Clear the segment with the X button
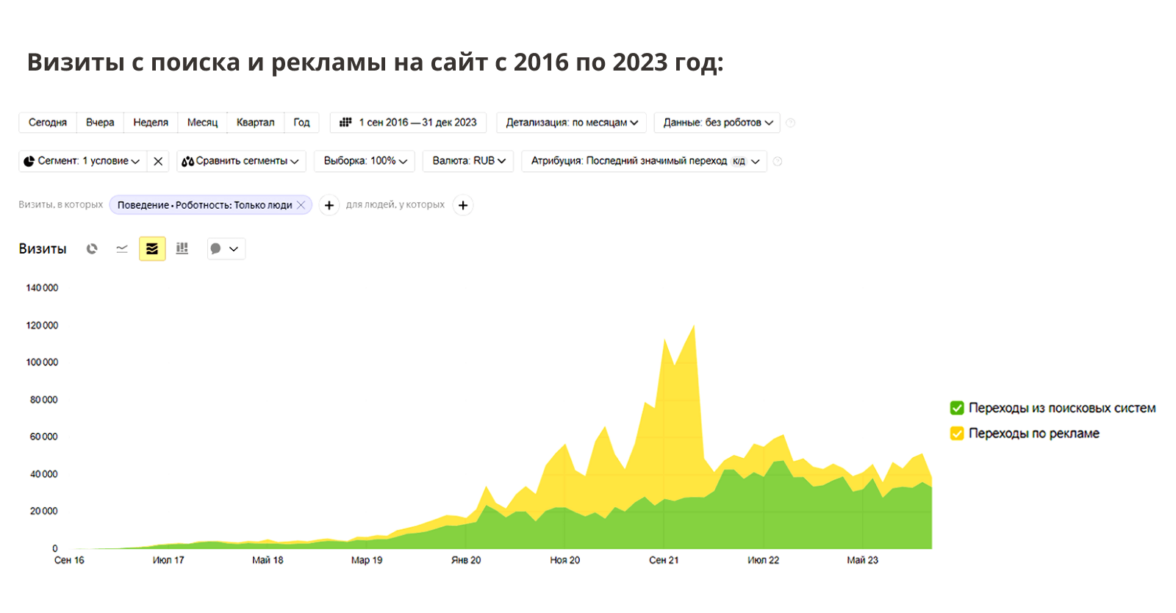The image size is (1176, 613). (158, 161)
